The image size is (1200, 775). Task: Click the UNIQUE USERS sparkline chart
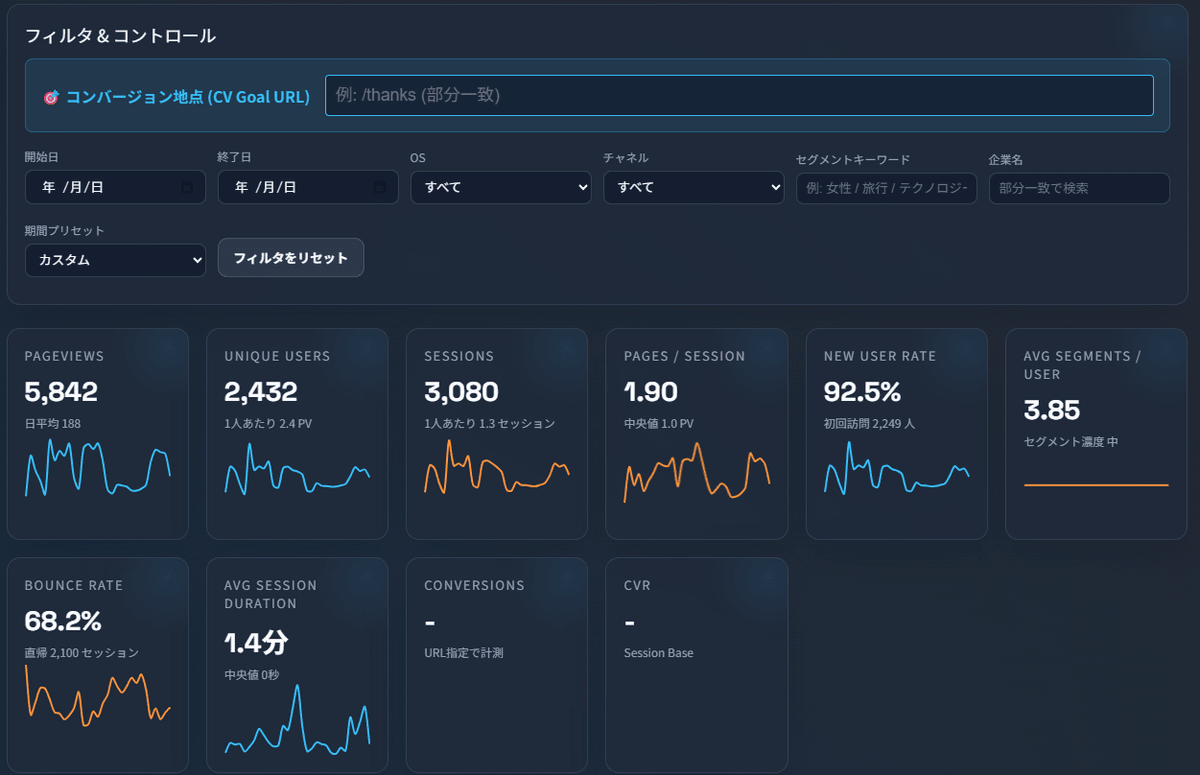pos(297,472)
